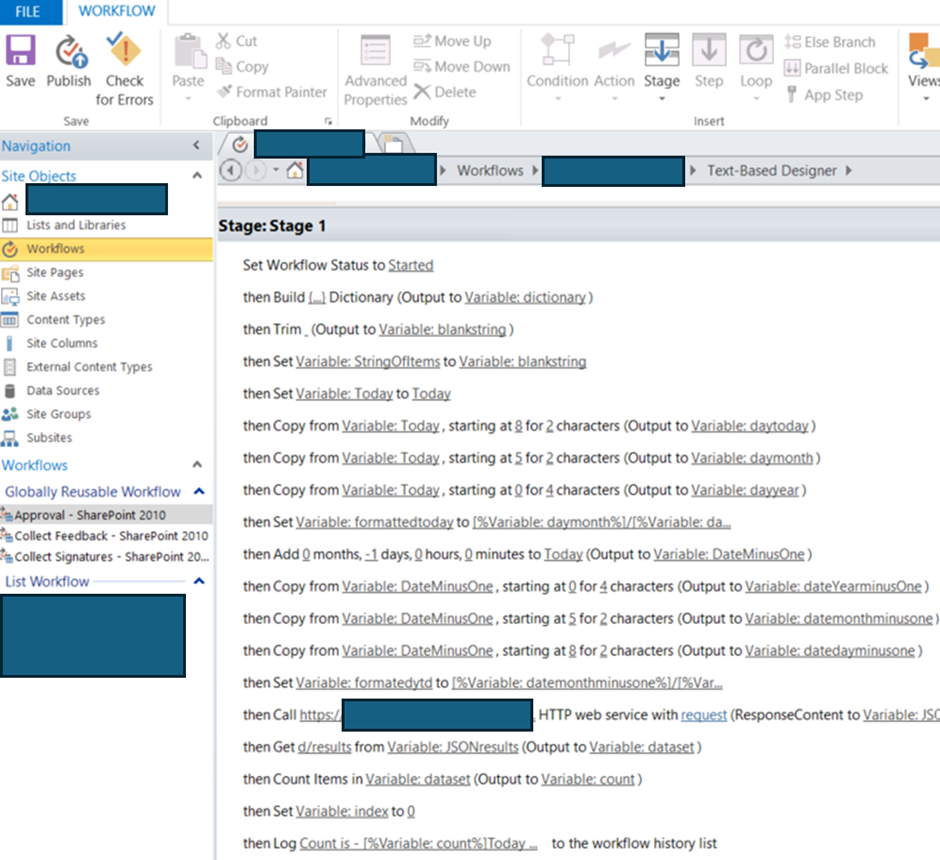The image size is (940, 860).
Task: Cut the selected workflow action
Action: [x=240, y=41]
